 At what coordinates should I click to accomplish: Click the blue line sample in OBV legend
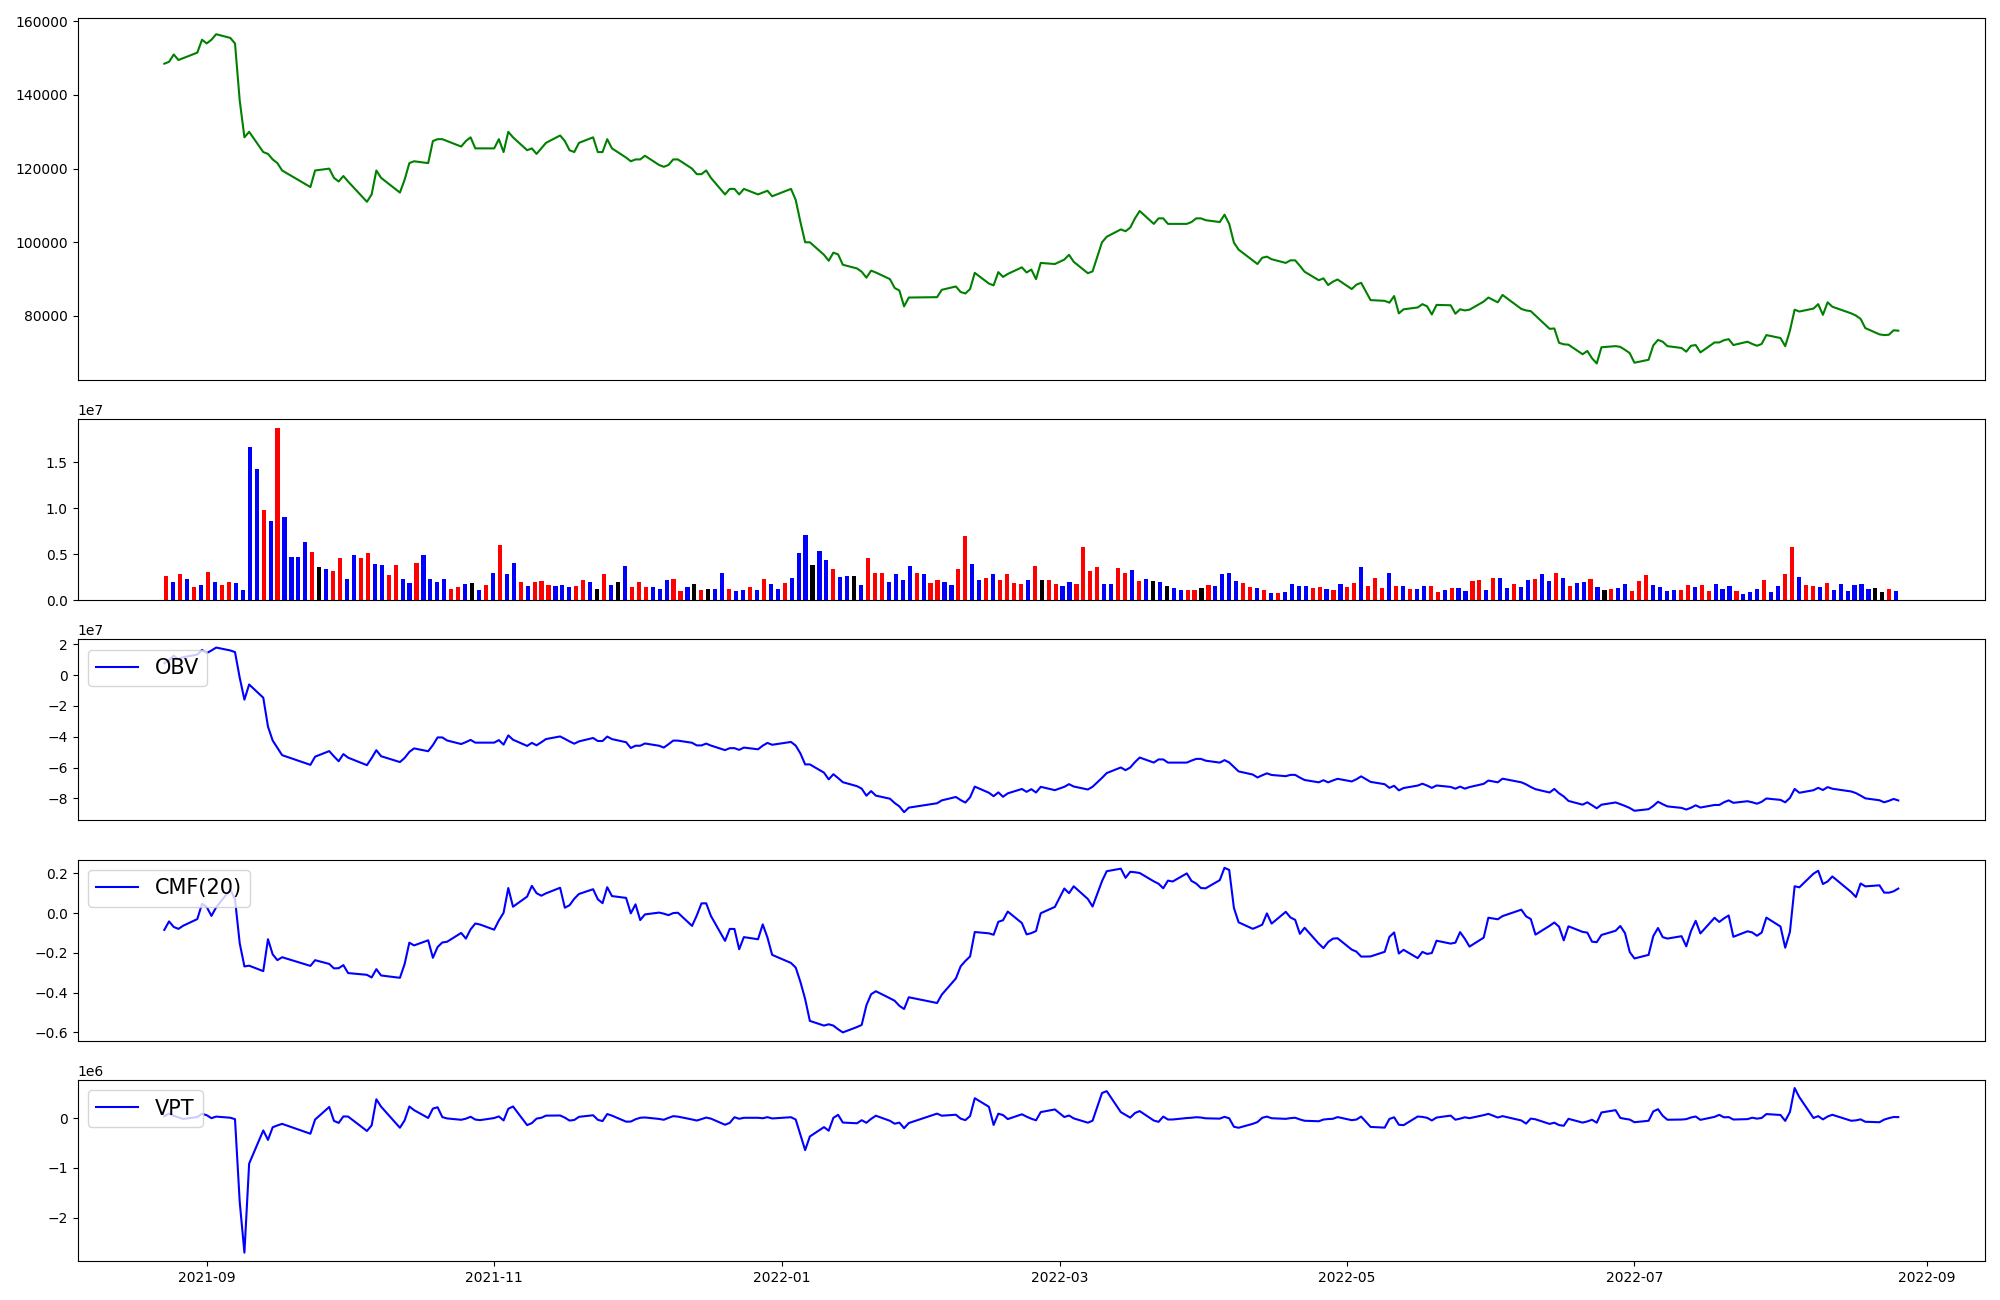(117, 667)
